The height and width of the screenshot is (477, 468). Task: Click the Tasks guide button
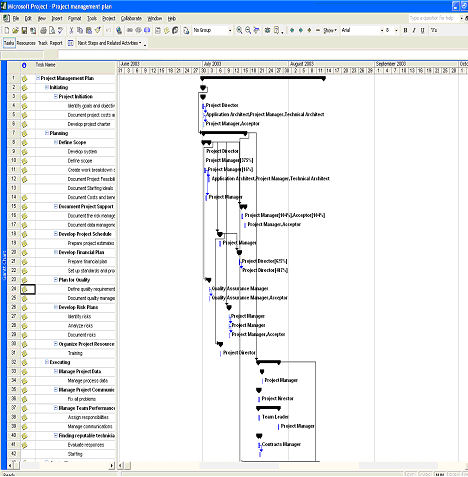tap(9, 43)
